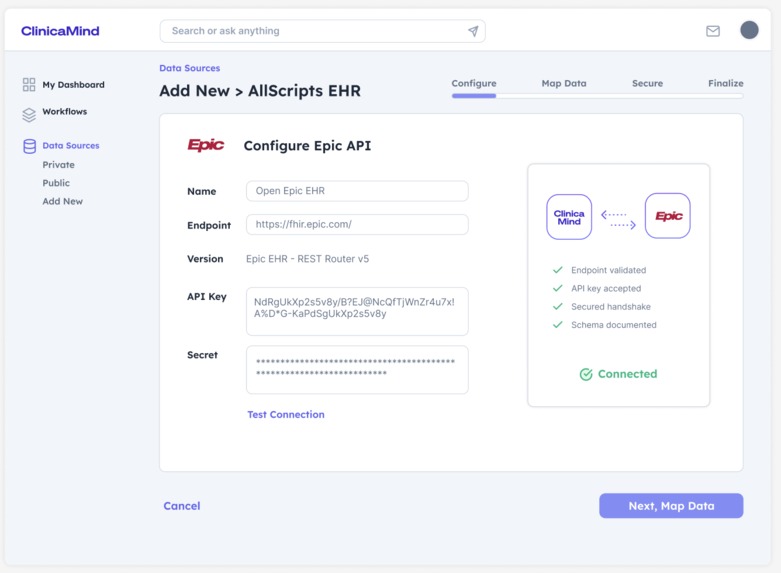
Task: Click the 'Endpoint validated' text
Action: coord(608,270)
